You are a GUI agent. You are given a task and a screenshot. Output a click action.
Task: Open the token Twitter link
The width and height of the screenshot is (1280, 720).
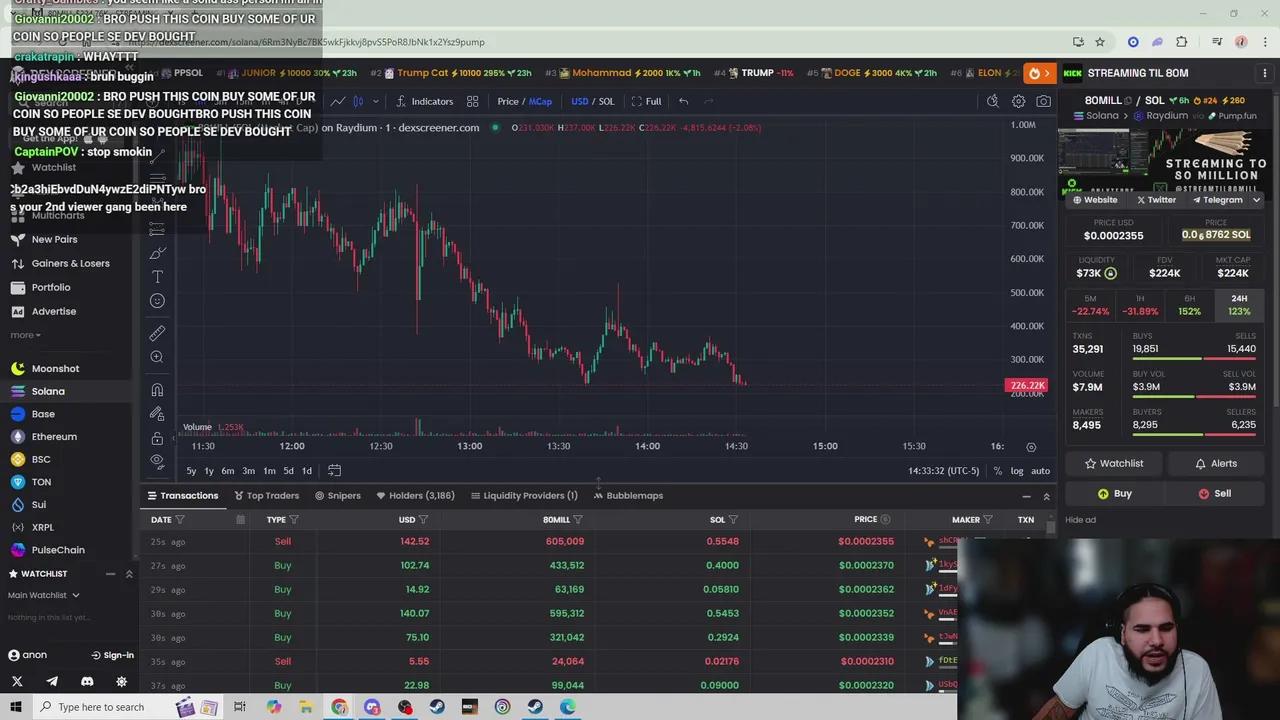click(1156, 200)
